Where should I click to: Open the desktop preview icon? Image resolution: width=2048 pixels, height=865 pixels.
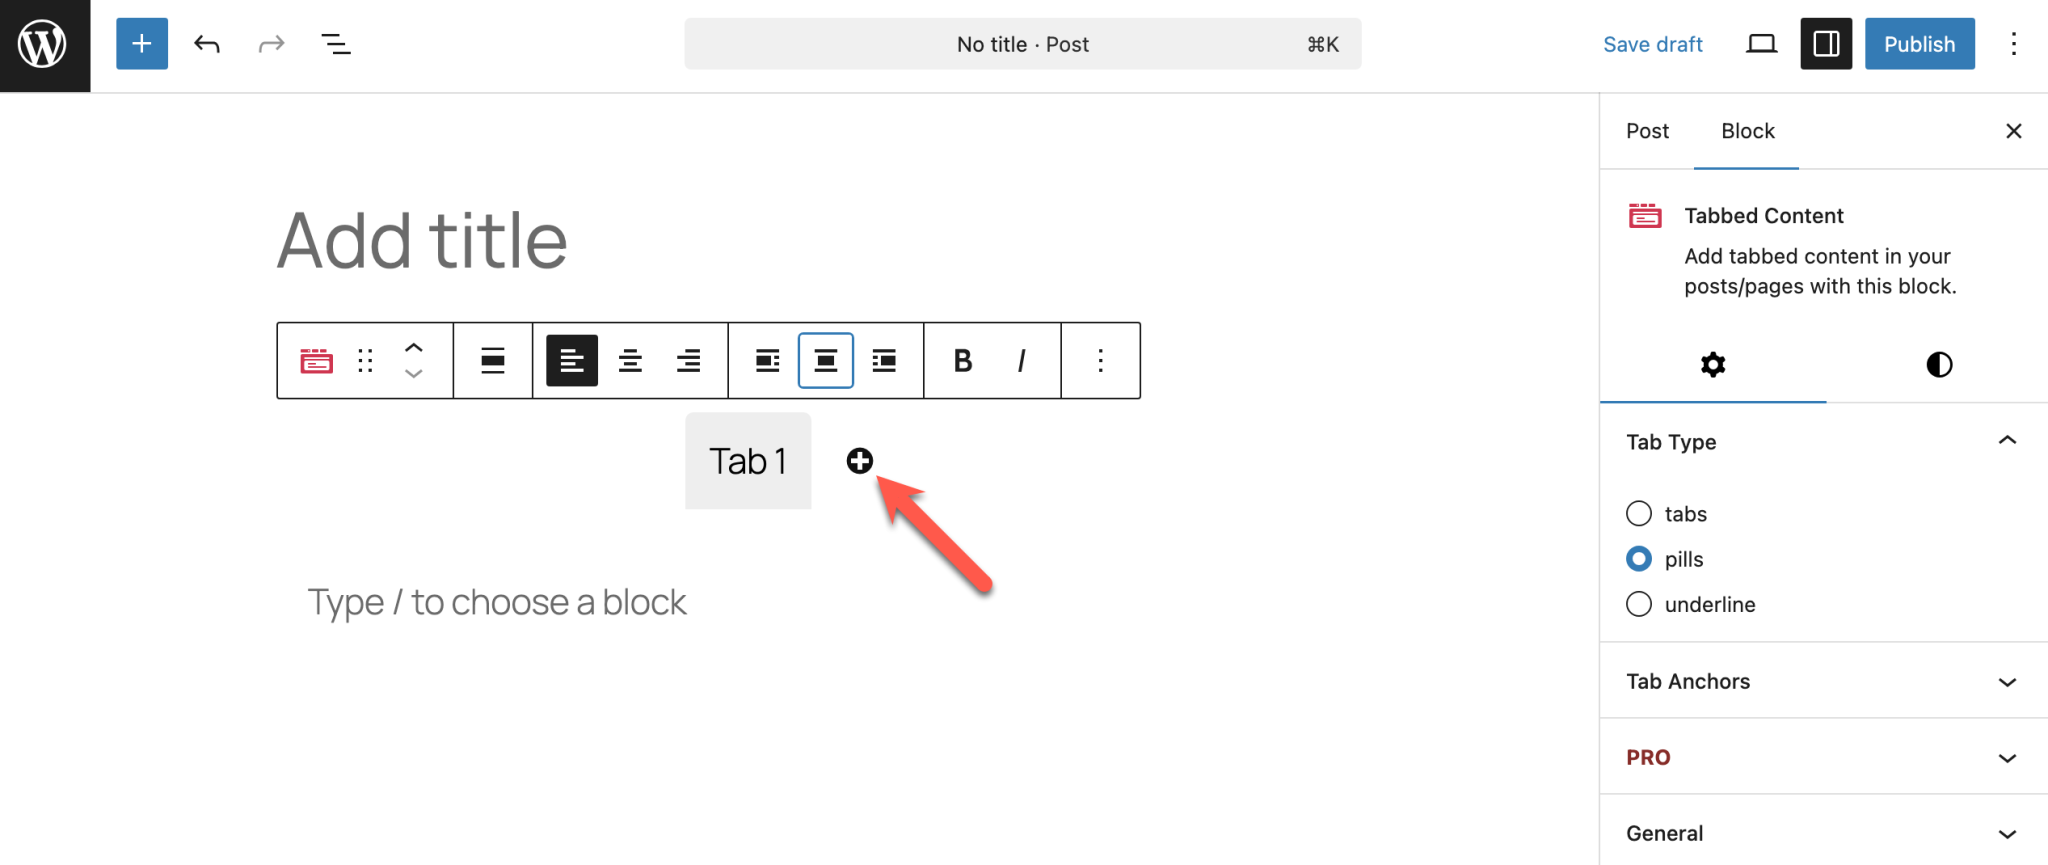[1760, 43]
